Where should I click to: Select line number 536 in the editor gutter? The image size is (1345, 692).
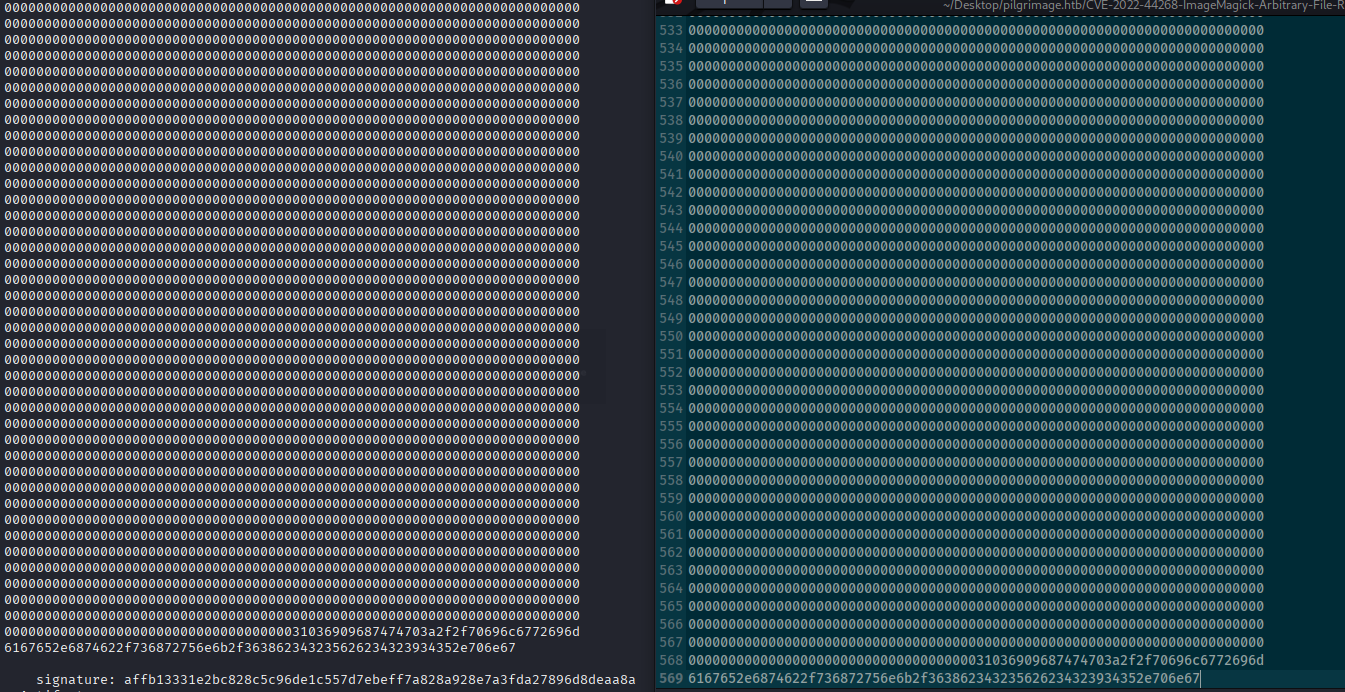coord(671,84)
